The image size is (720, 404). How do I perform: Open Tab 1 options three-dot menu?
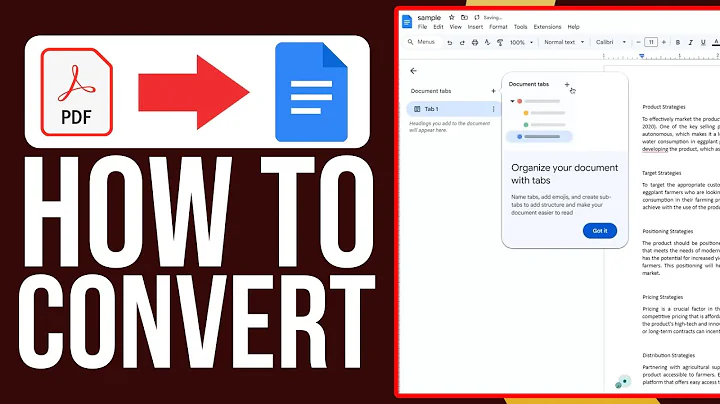point(494,109)
